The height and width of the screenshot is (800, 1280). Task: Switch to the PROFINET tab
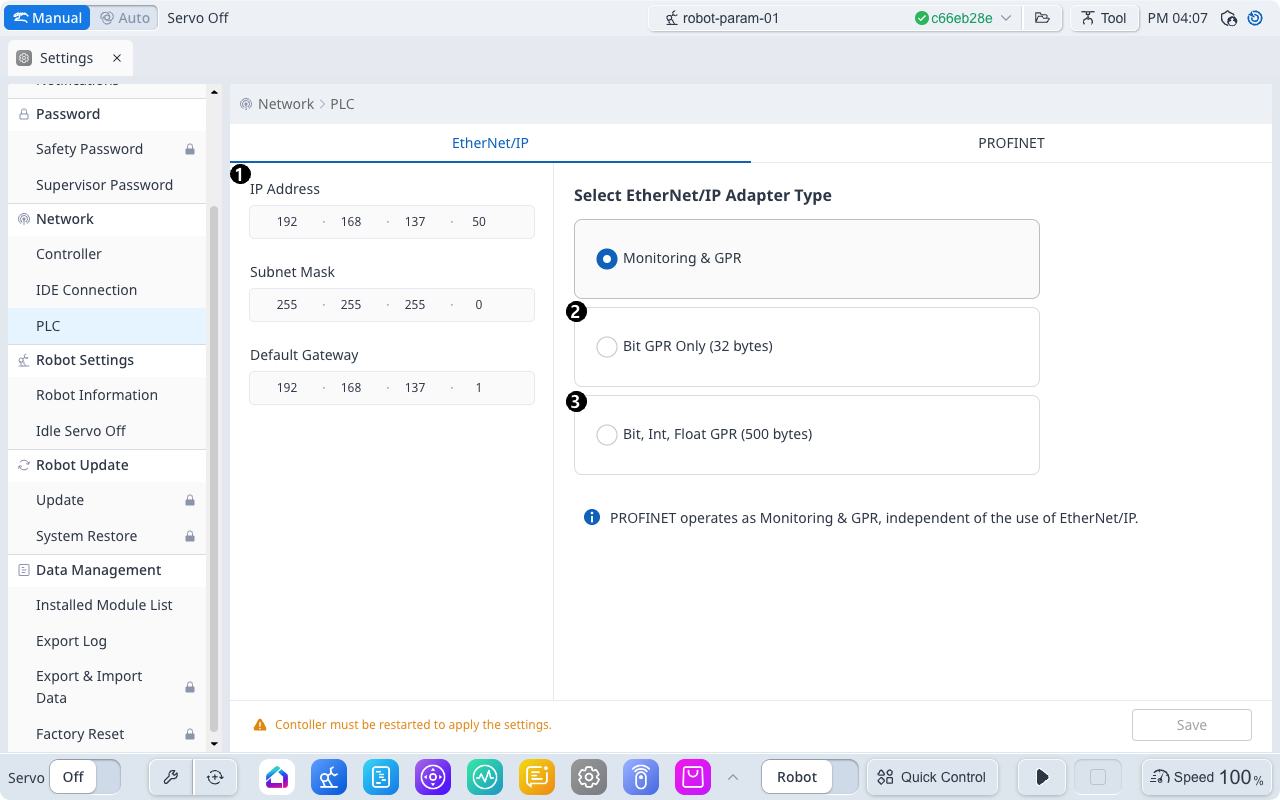[x=1011, y=143]
